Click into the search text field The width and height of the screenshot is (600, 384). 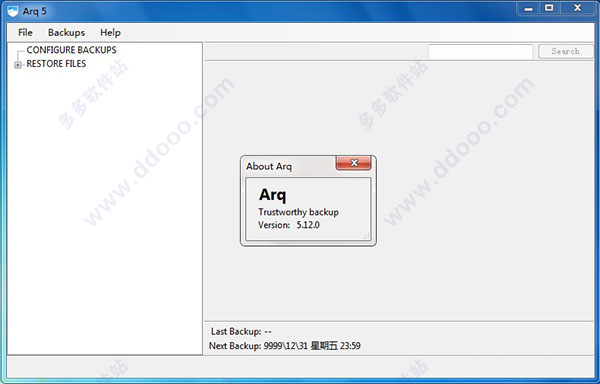(481, 52)
